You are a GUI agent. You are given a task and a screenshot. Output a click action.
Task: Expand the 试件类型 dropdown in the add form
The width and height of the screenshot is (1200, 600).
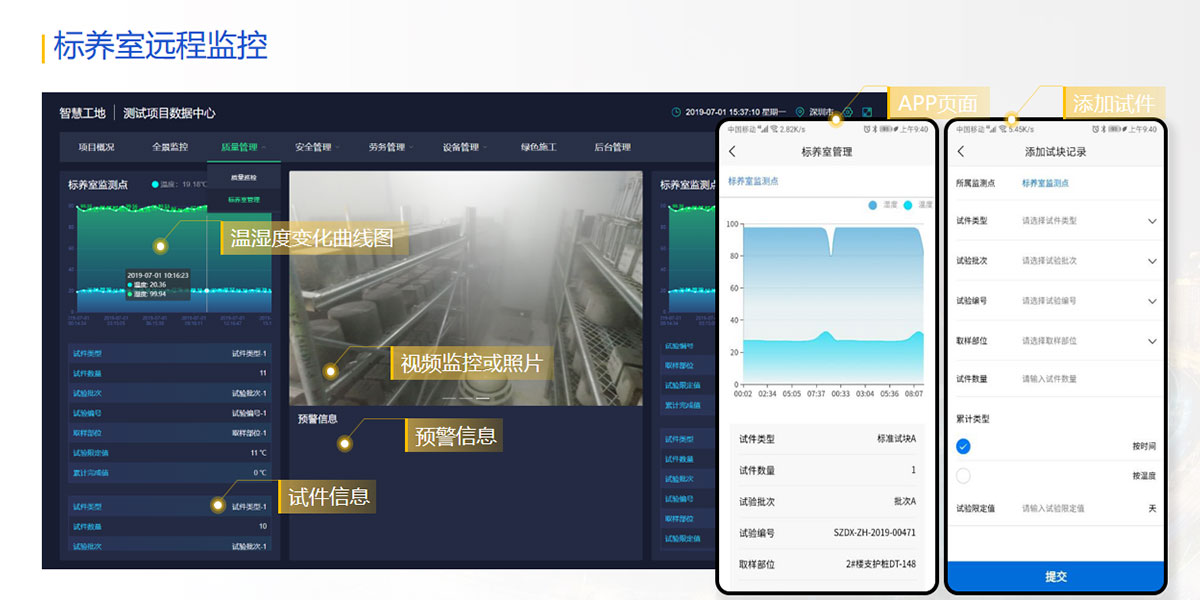click(1152, 221)
